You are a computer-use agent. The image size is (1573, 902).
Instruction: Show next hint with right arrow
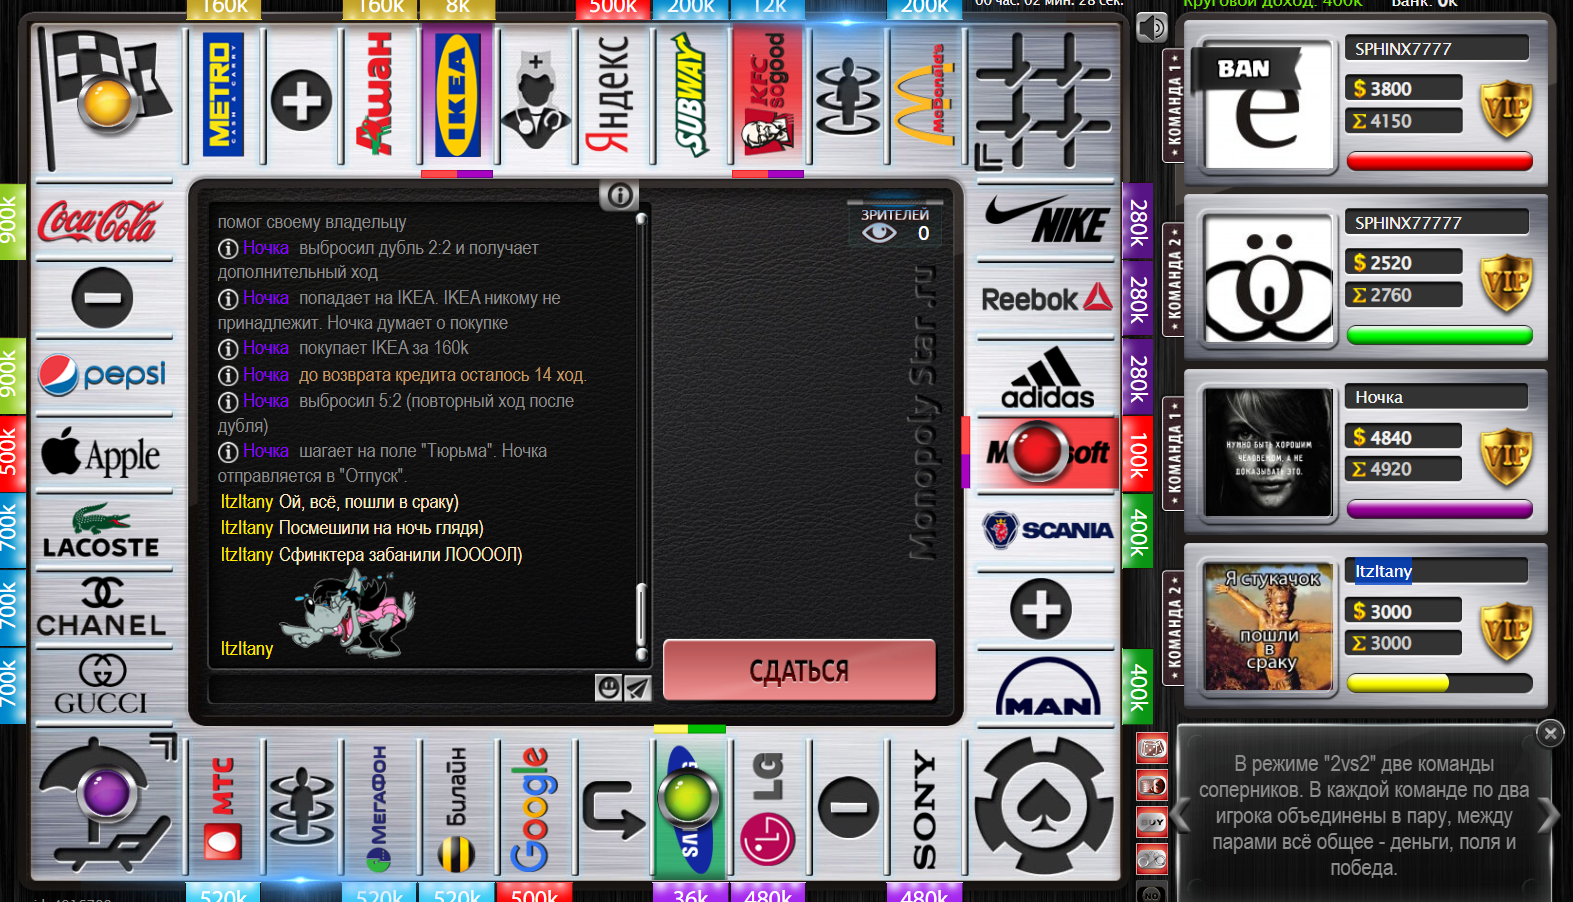tap(1548, 815)
